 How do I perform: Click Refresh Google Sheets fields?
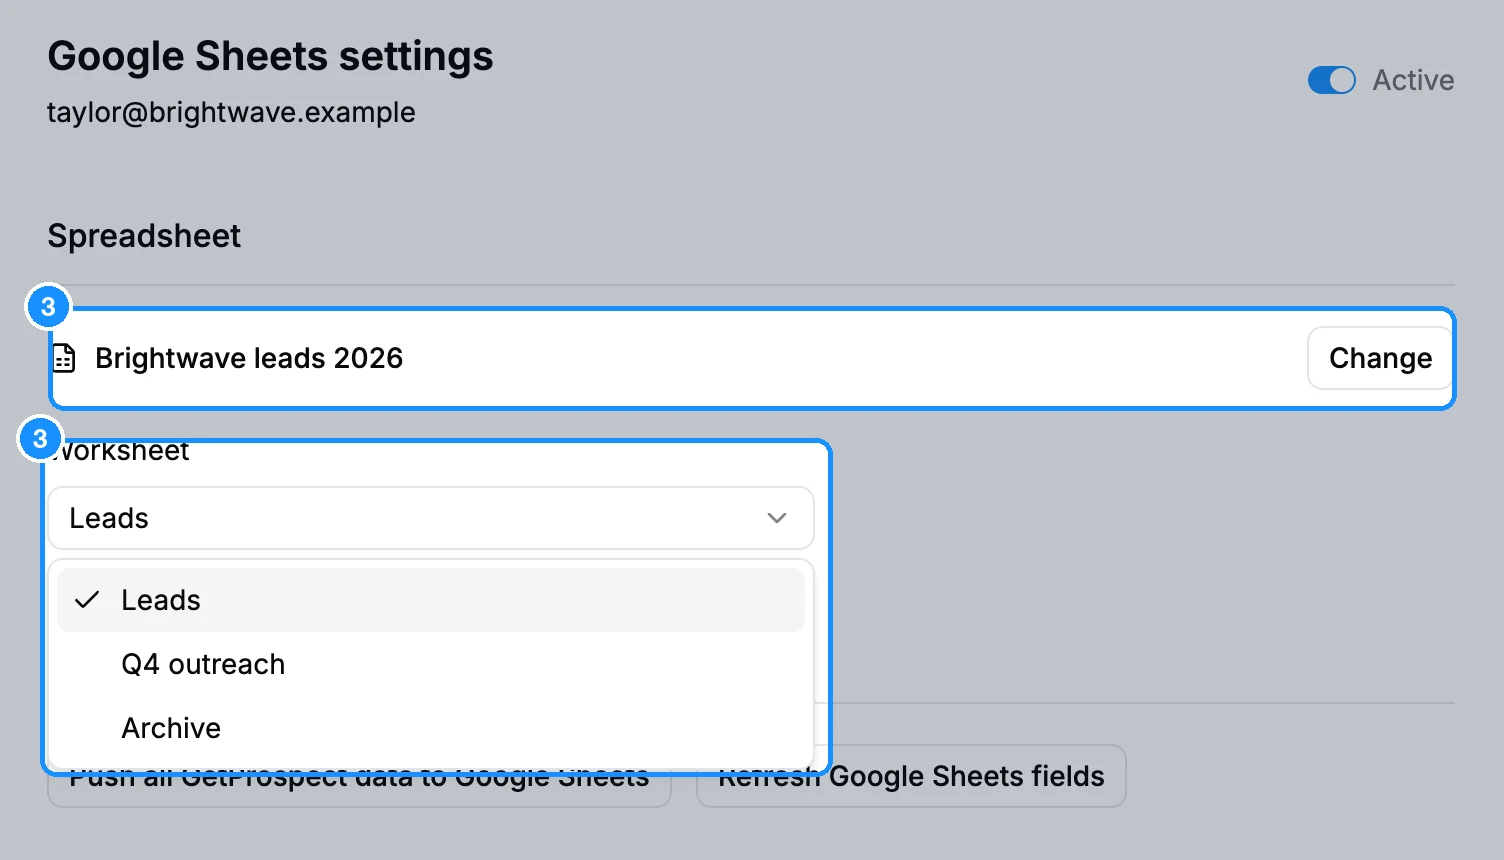pyautogui.click(x=911, y=776)
